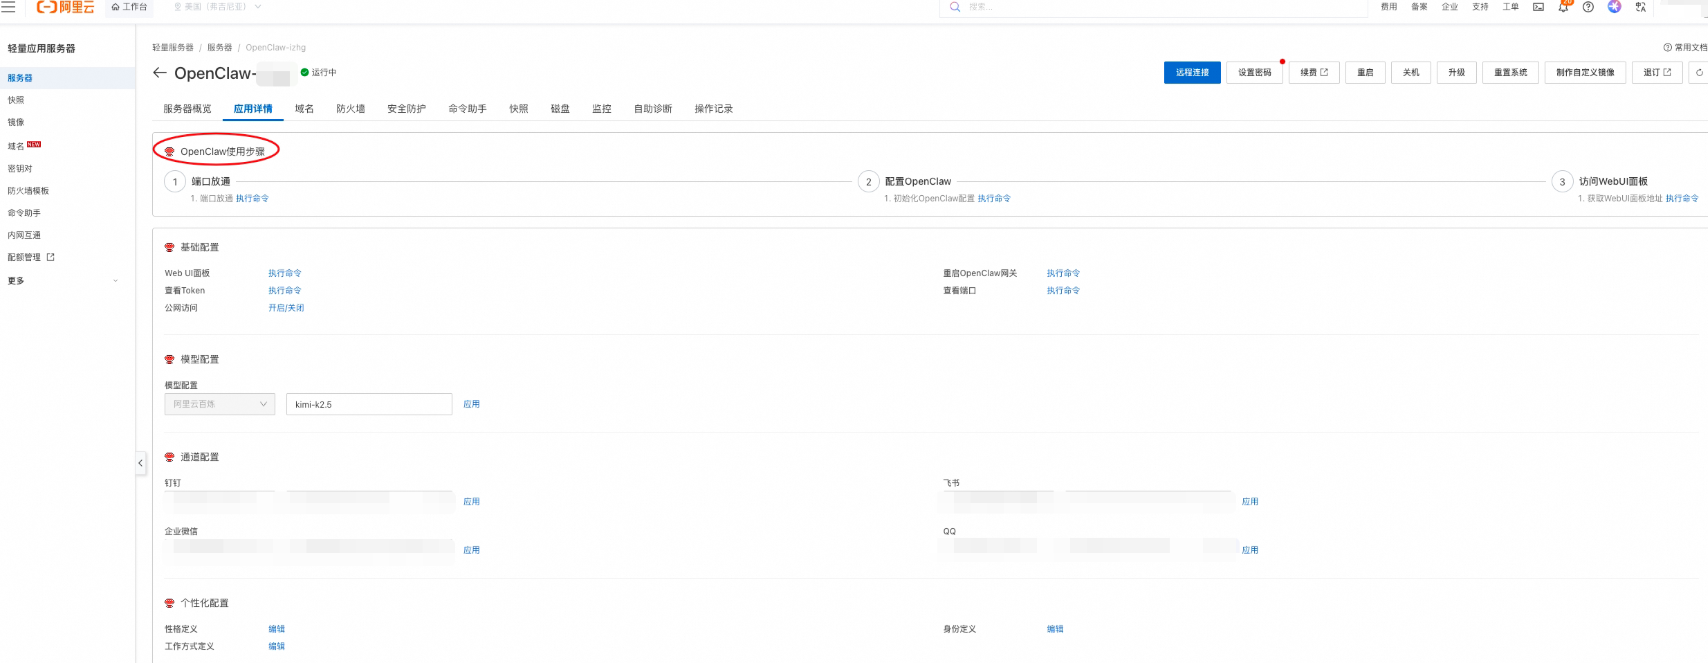Image resolution: width=1708 pixels, height=663 pixels.
Task: Click the external link icon next to 配额管理
Action: tap(51, 257)
